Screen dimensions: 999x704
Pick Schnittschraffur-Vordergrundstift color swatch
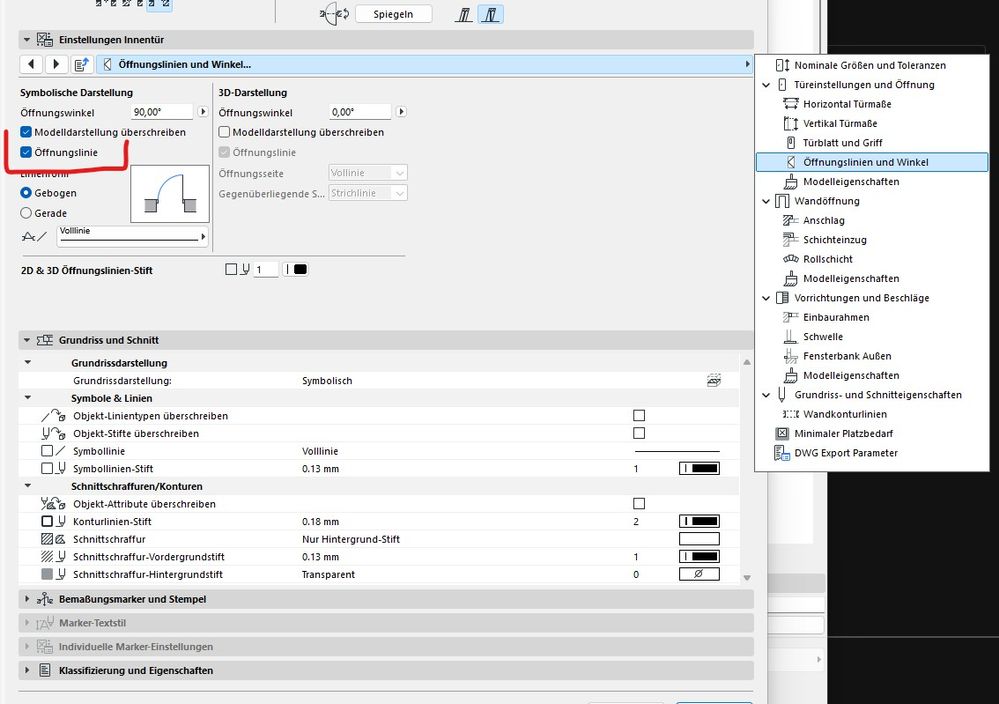coord(699,556)
